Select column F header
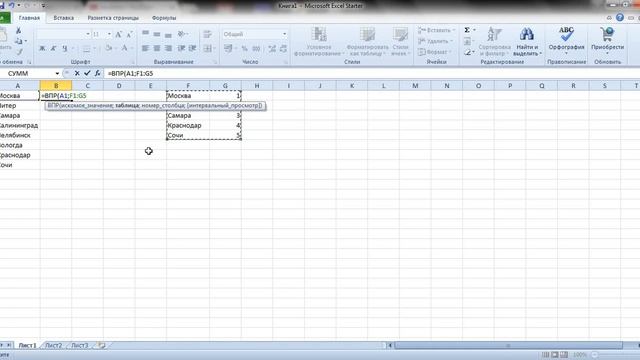The image size is (640, 360). point(188,86)
